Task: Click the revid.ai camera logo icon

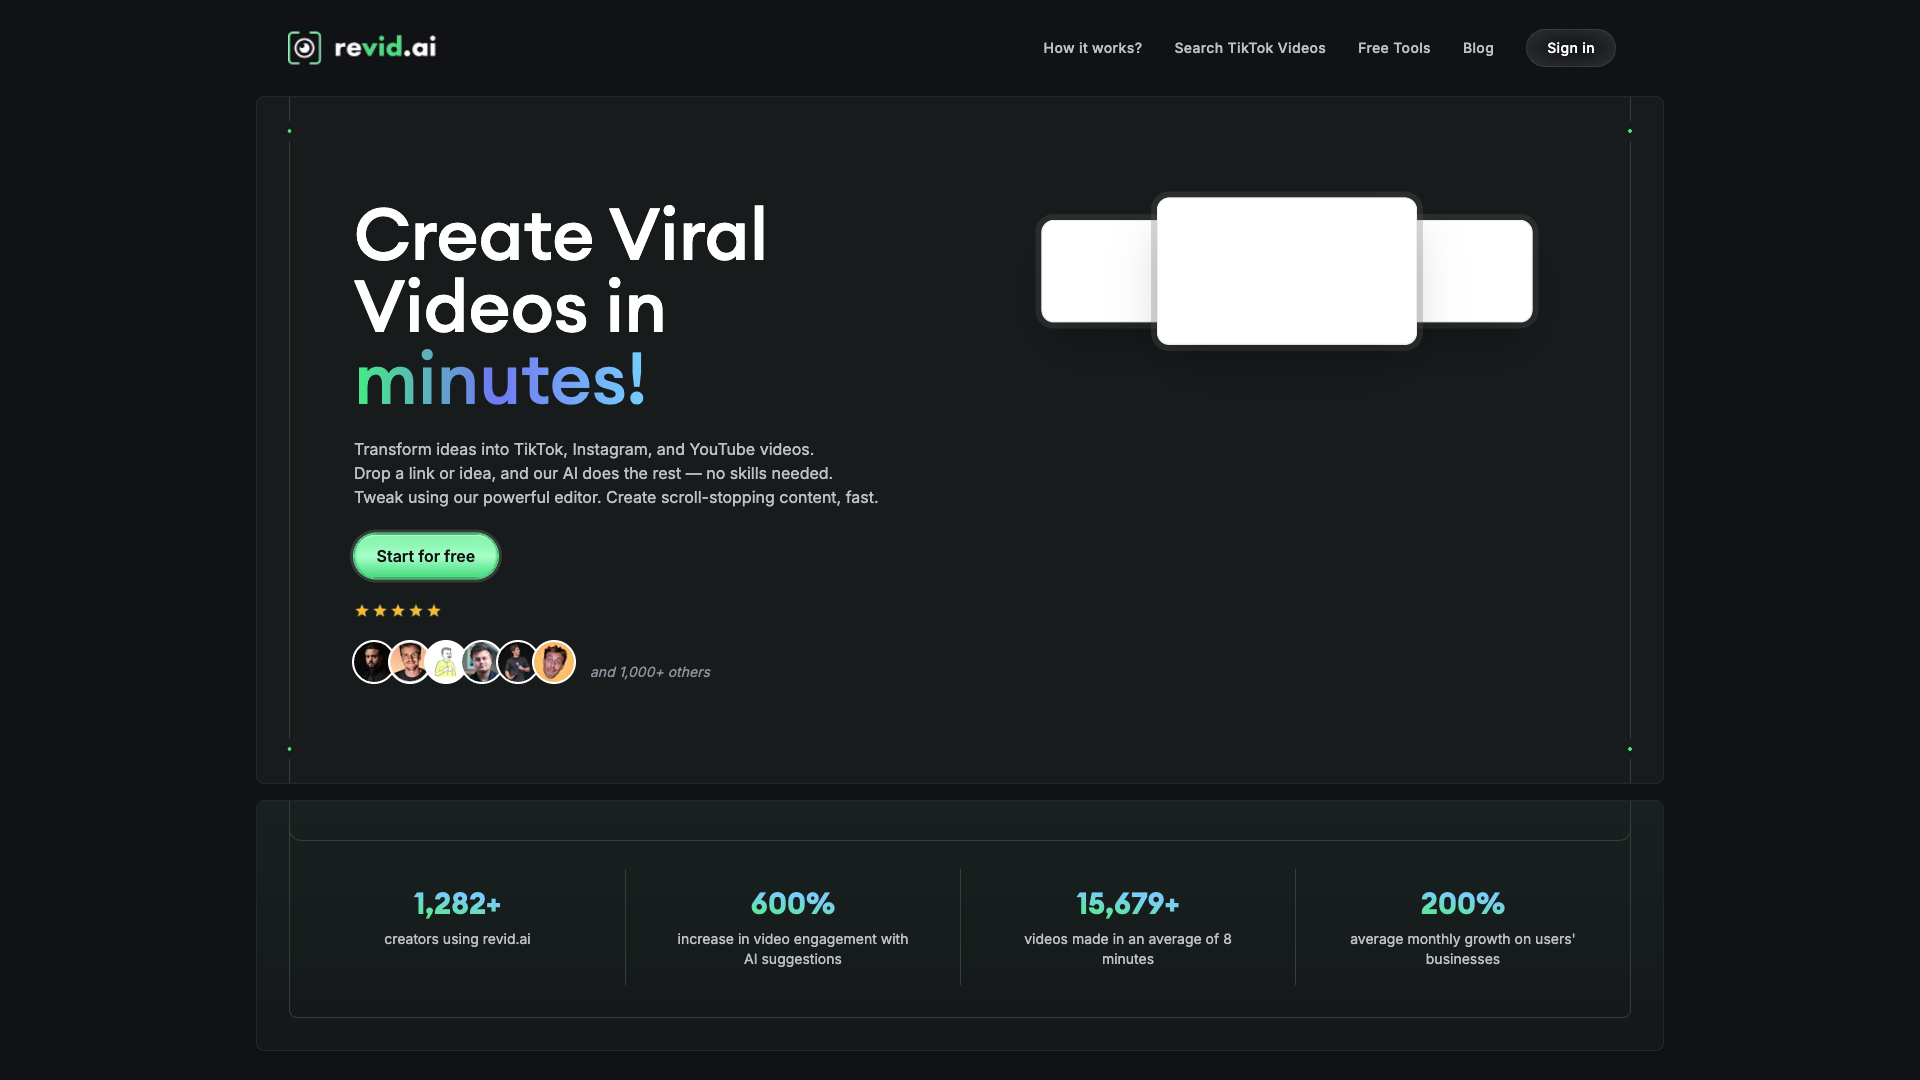Action: click(x=304, y=47)
